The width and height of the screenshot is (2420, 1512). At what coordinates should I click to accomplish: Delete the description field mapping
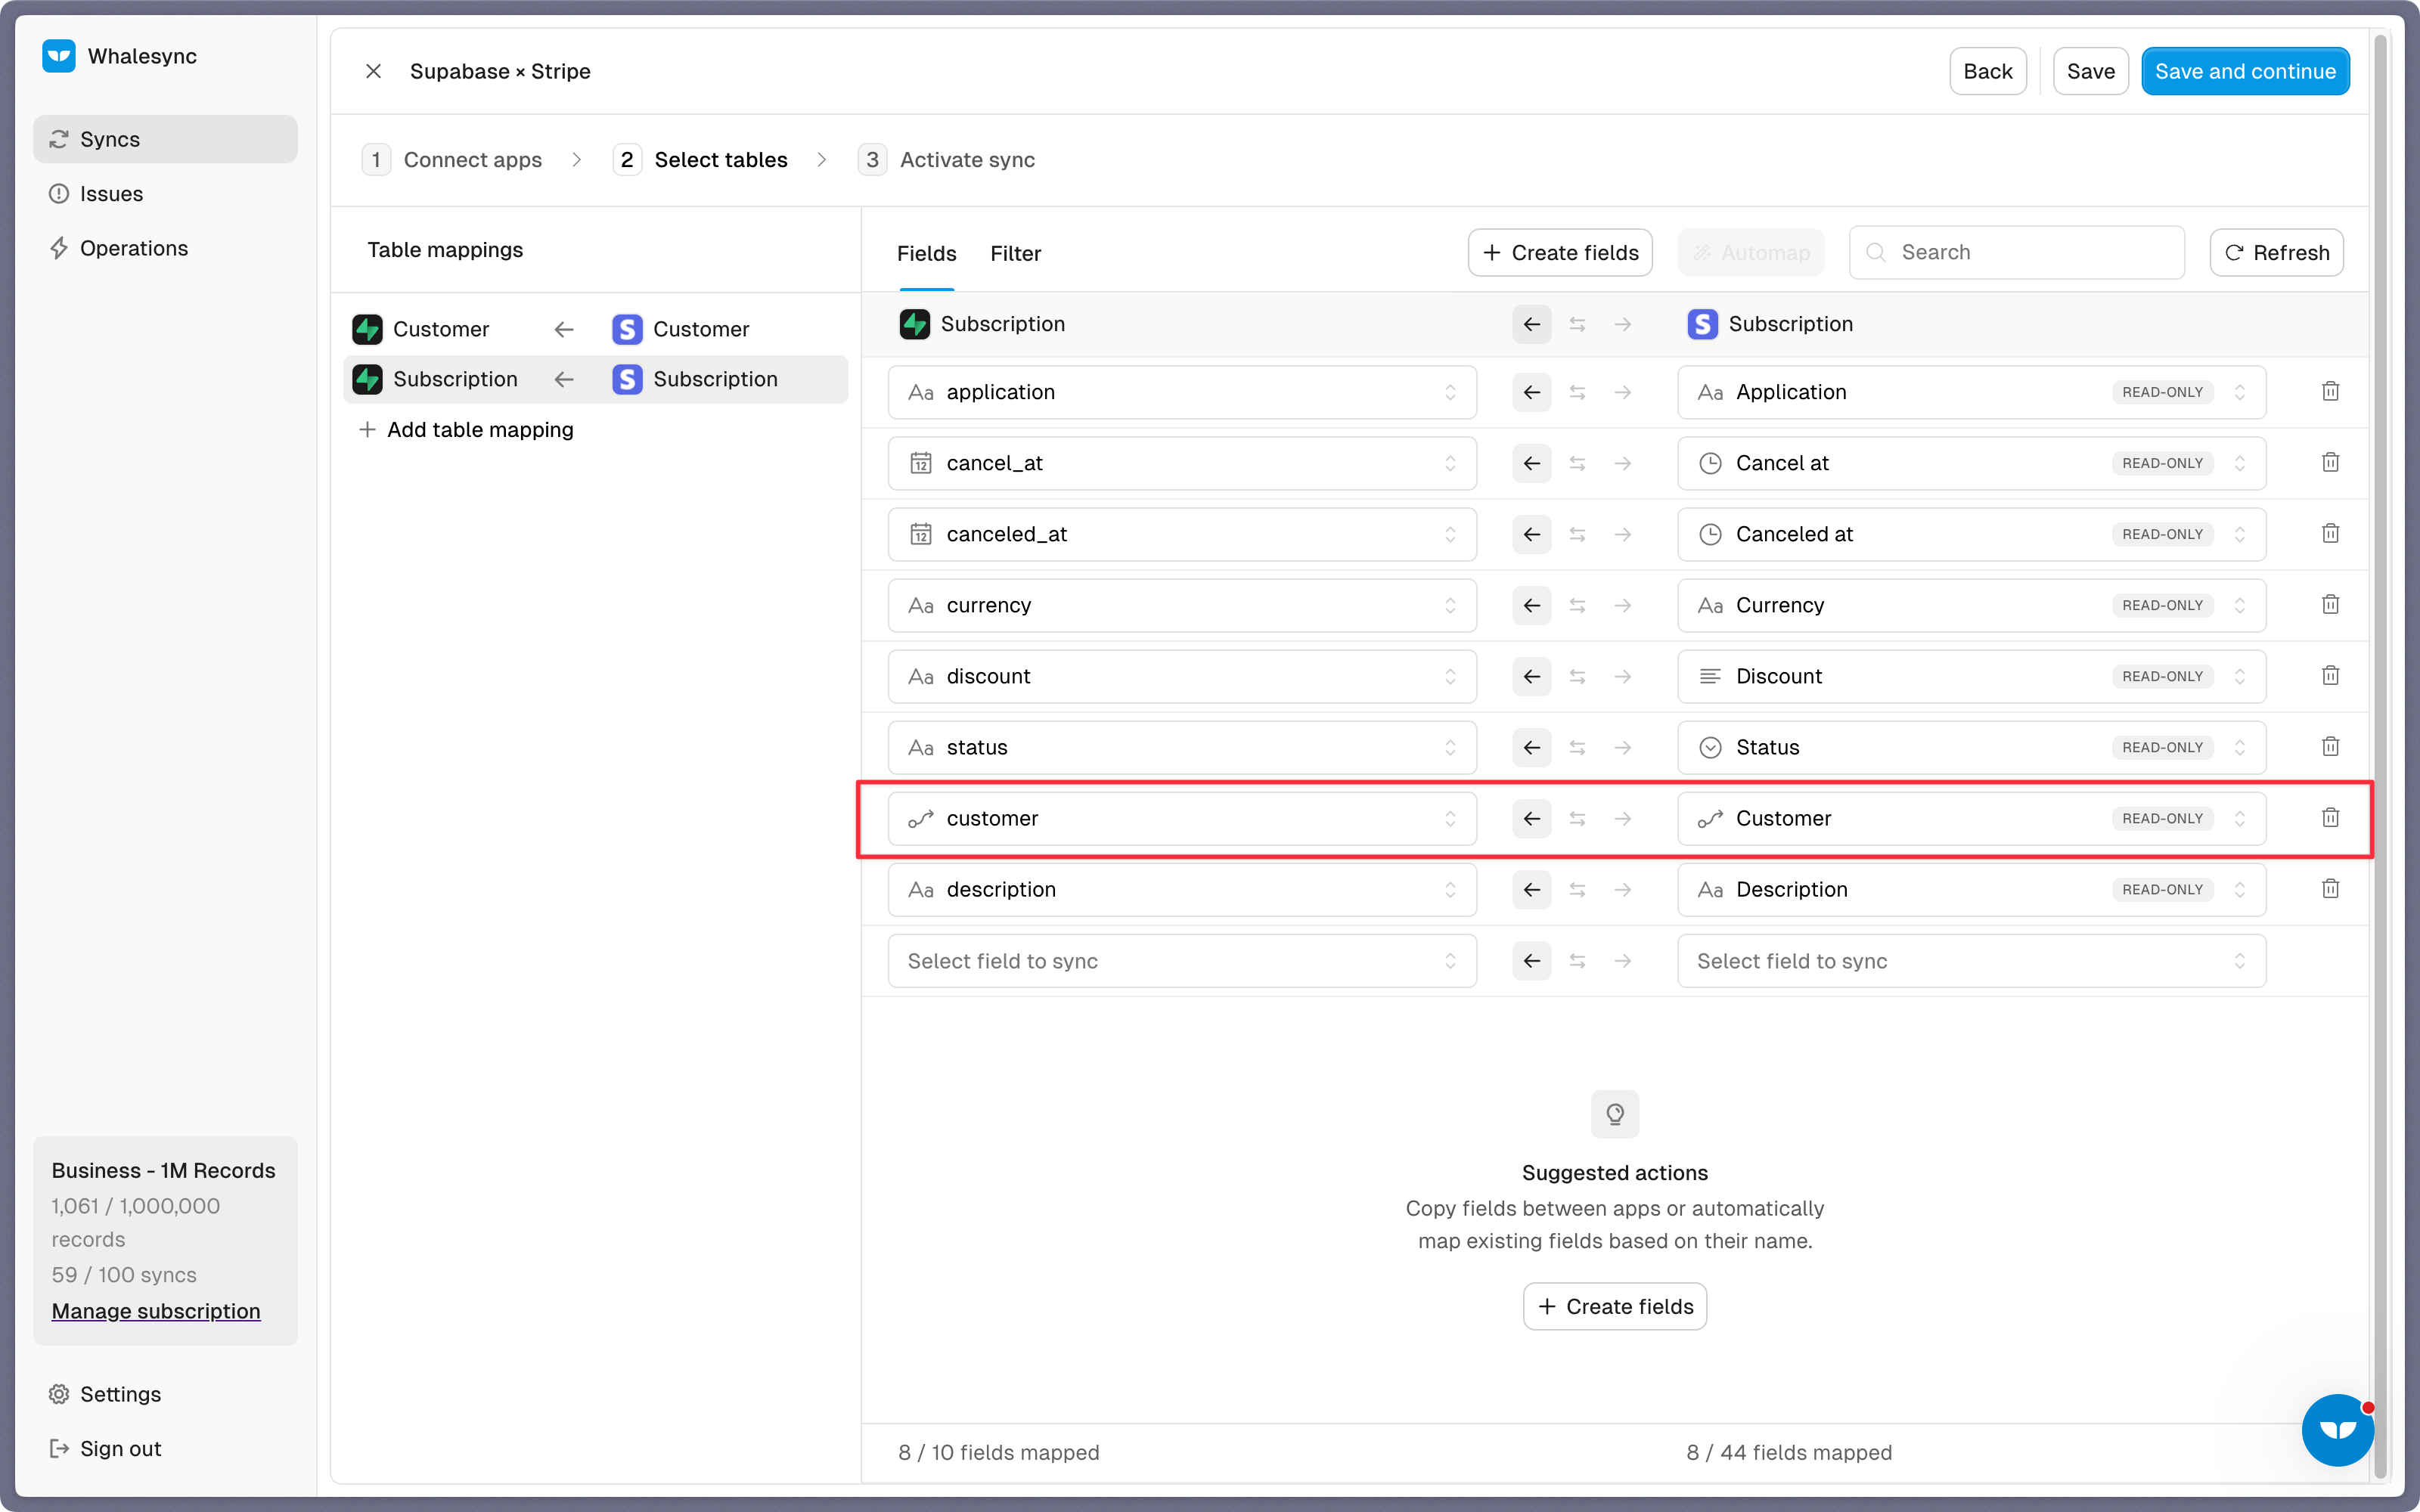(x=2330, y=889)
